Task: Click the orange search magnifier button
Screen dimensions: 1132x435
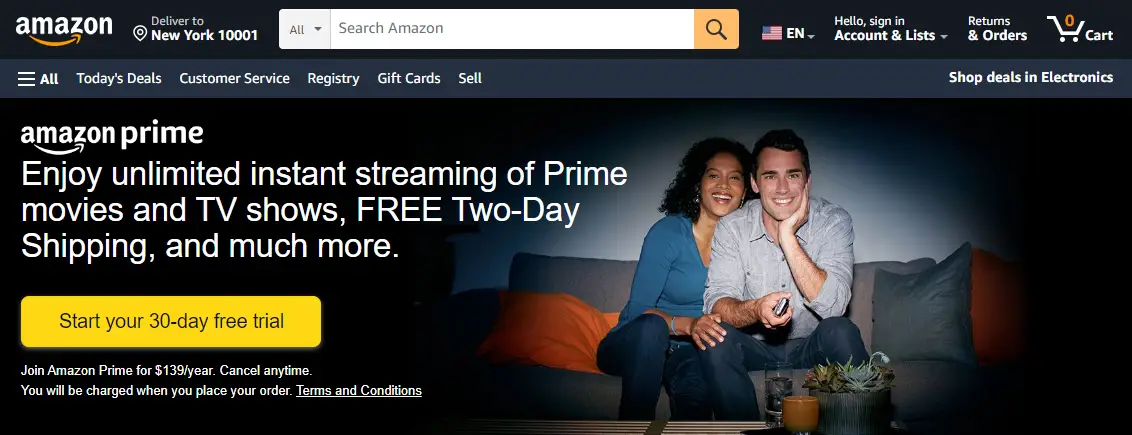Action: coord(716,29)
